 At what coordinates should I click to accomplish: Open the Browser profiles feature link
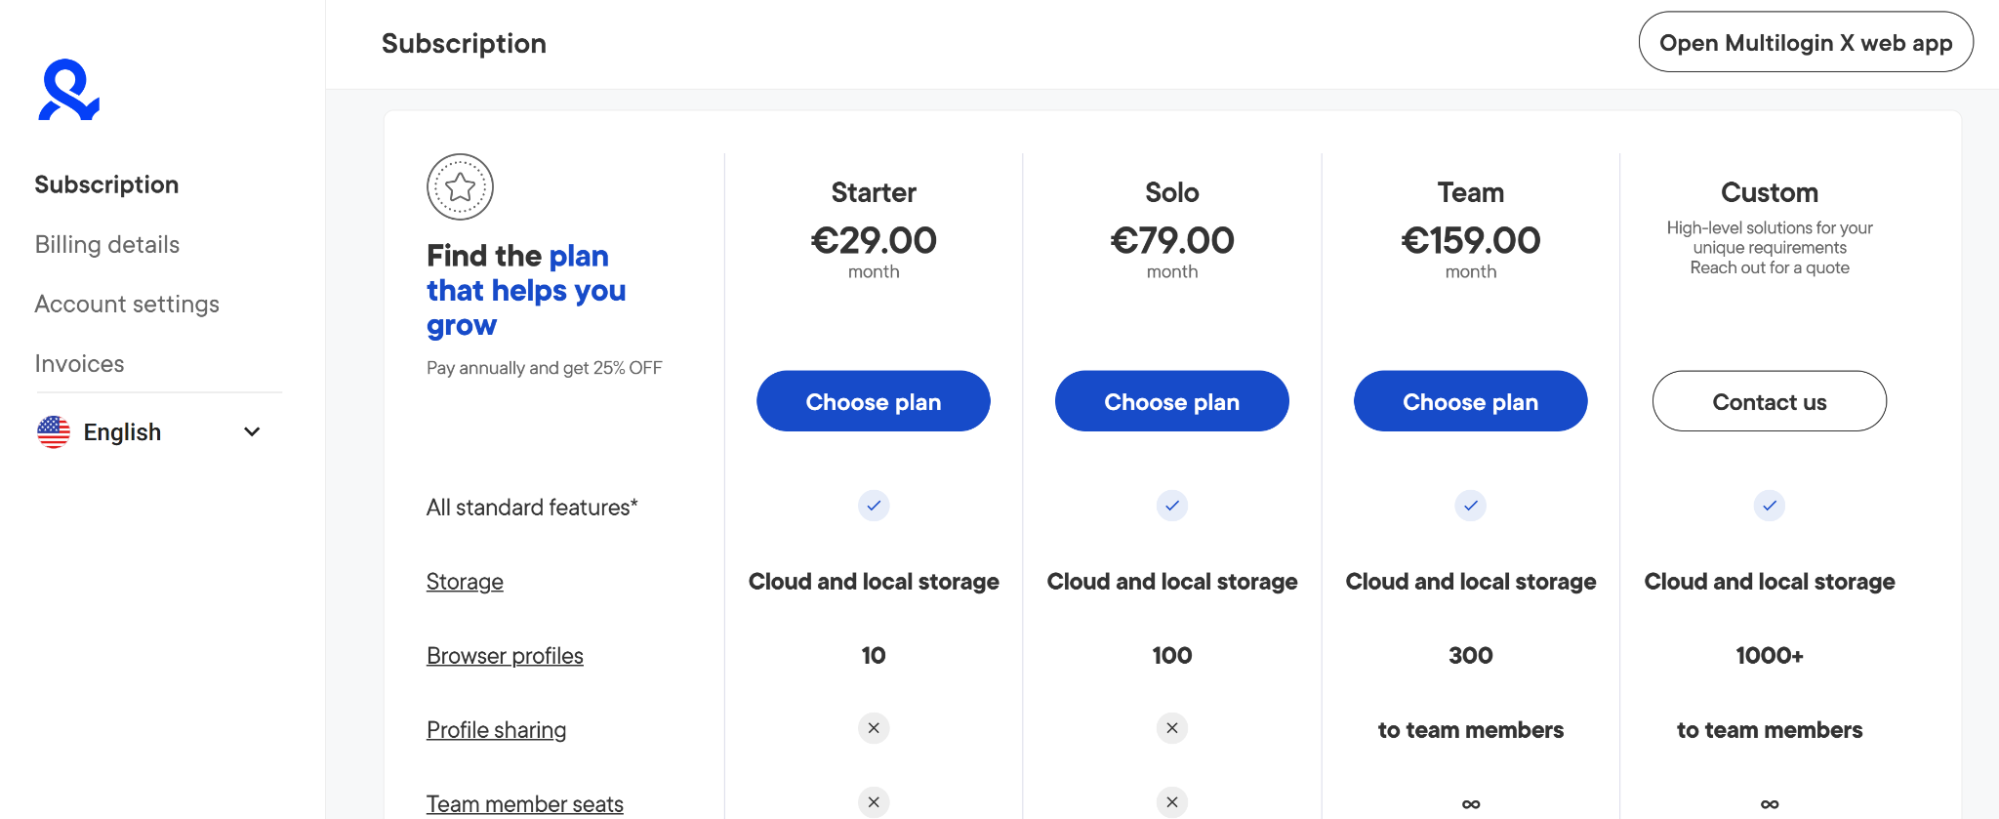[x=505, y=656]
